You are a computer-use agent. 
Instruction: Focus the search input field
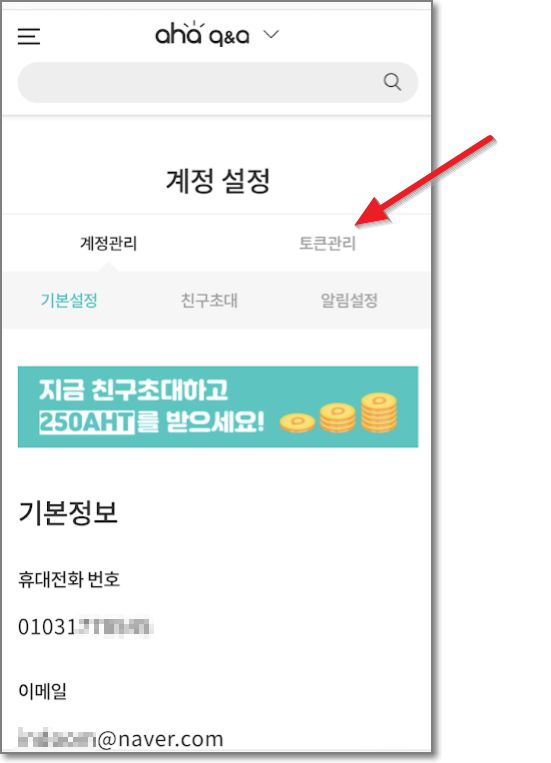[218, 82]
